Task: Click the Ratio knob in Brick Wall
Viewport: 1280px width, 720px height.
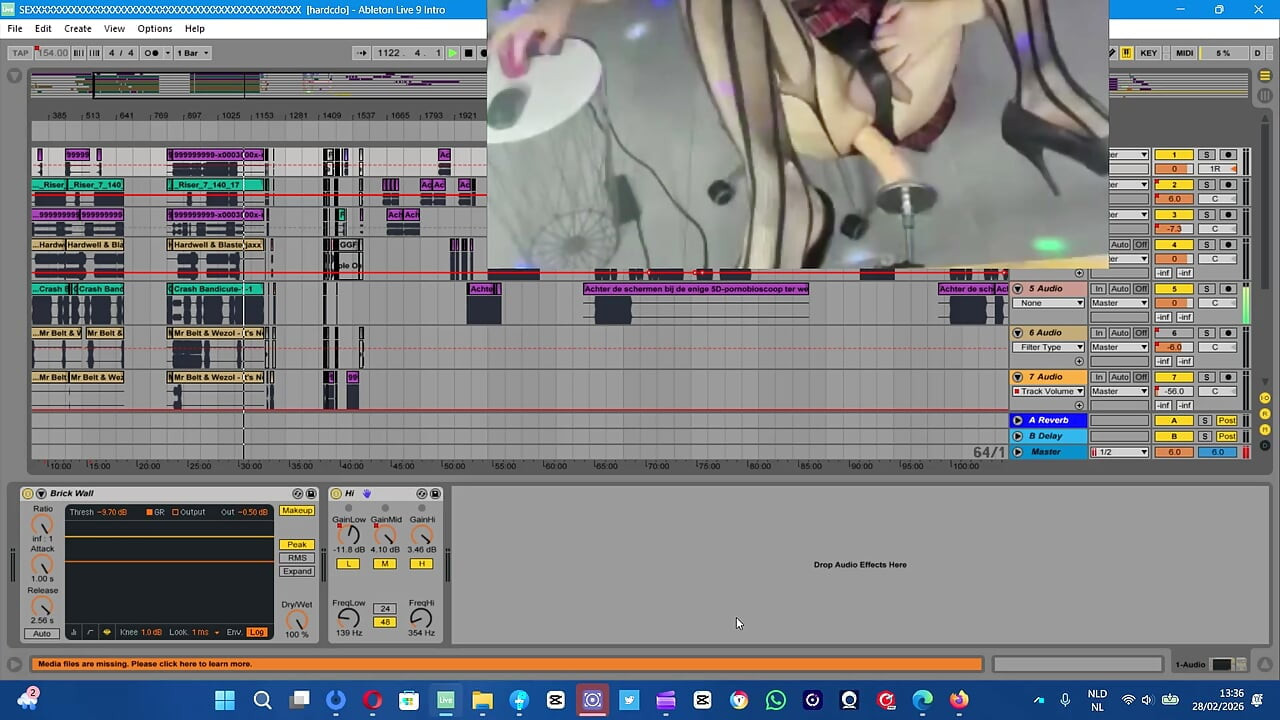Action: (x=42, y=525)
